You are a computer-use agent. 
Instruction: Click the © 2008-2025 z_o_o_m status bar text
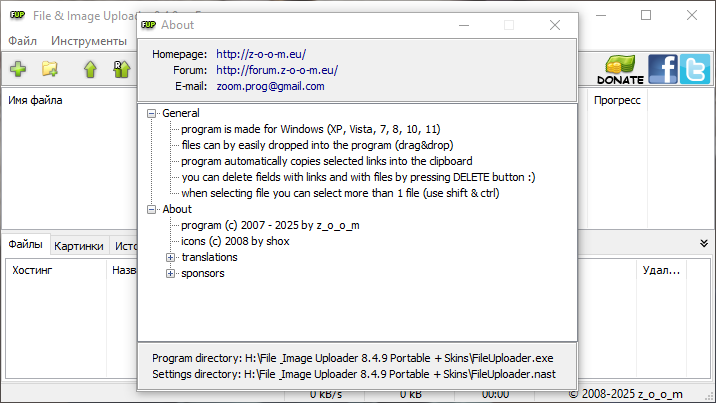point(626,394)
